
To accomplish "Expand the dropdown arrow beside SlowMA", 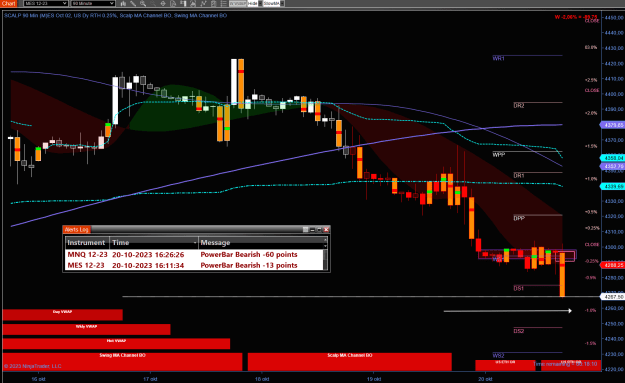I will (x=282, y=4).
